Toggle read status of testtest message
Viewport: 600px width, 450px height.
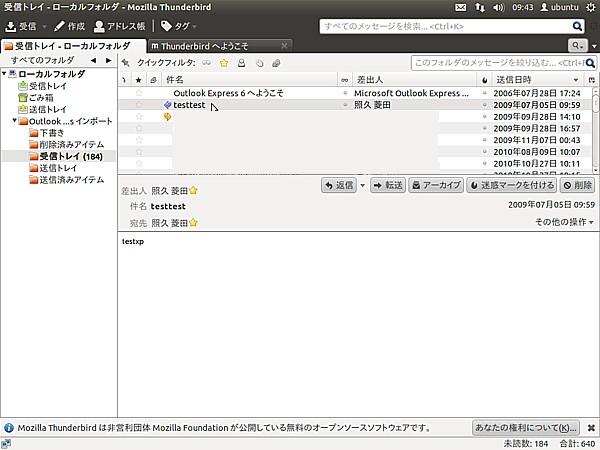click(345, 105)
